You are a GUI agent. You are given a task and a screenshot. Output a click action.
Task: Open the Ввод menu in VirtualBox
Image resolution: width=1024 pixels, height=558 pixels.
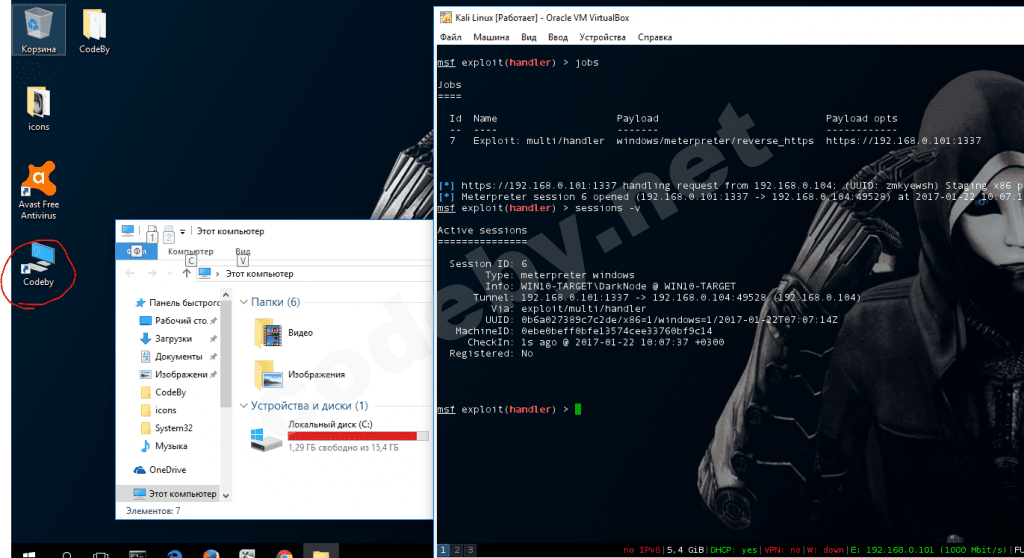tap(558, 37)
